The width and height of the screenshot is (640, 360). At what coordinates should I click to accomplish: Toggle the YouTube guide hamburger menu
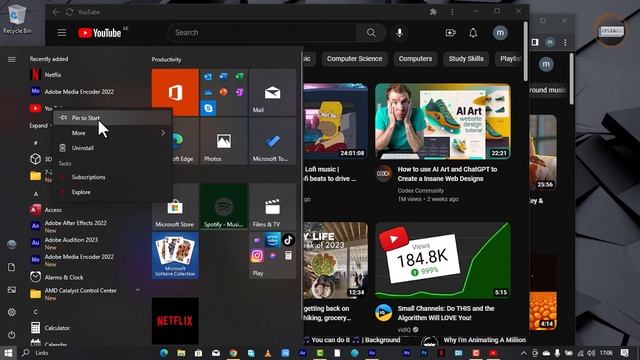pyautogui.click(x=62, y=33)
